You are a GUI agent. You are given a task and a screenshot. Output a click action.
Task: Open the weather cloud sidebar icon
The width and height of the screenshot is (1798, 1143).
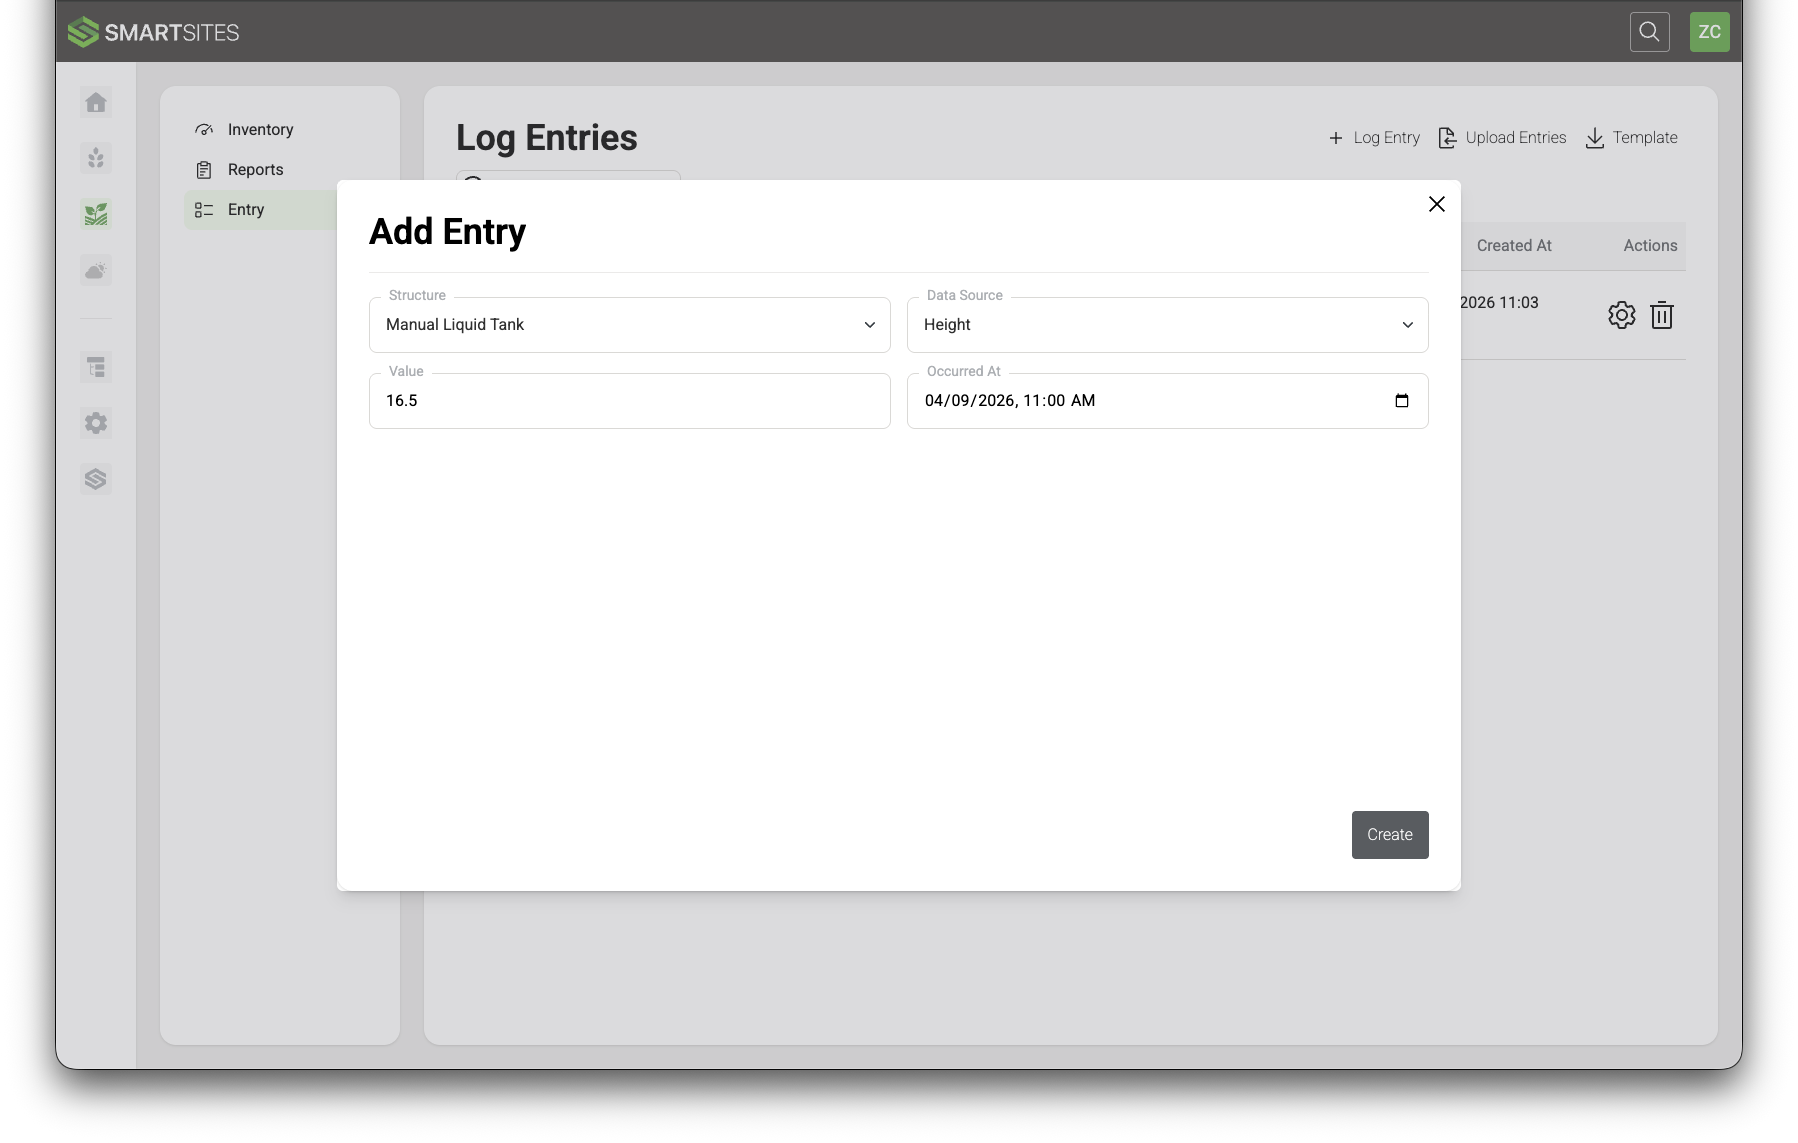pos(96,270)
